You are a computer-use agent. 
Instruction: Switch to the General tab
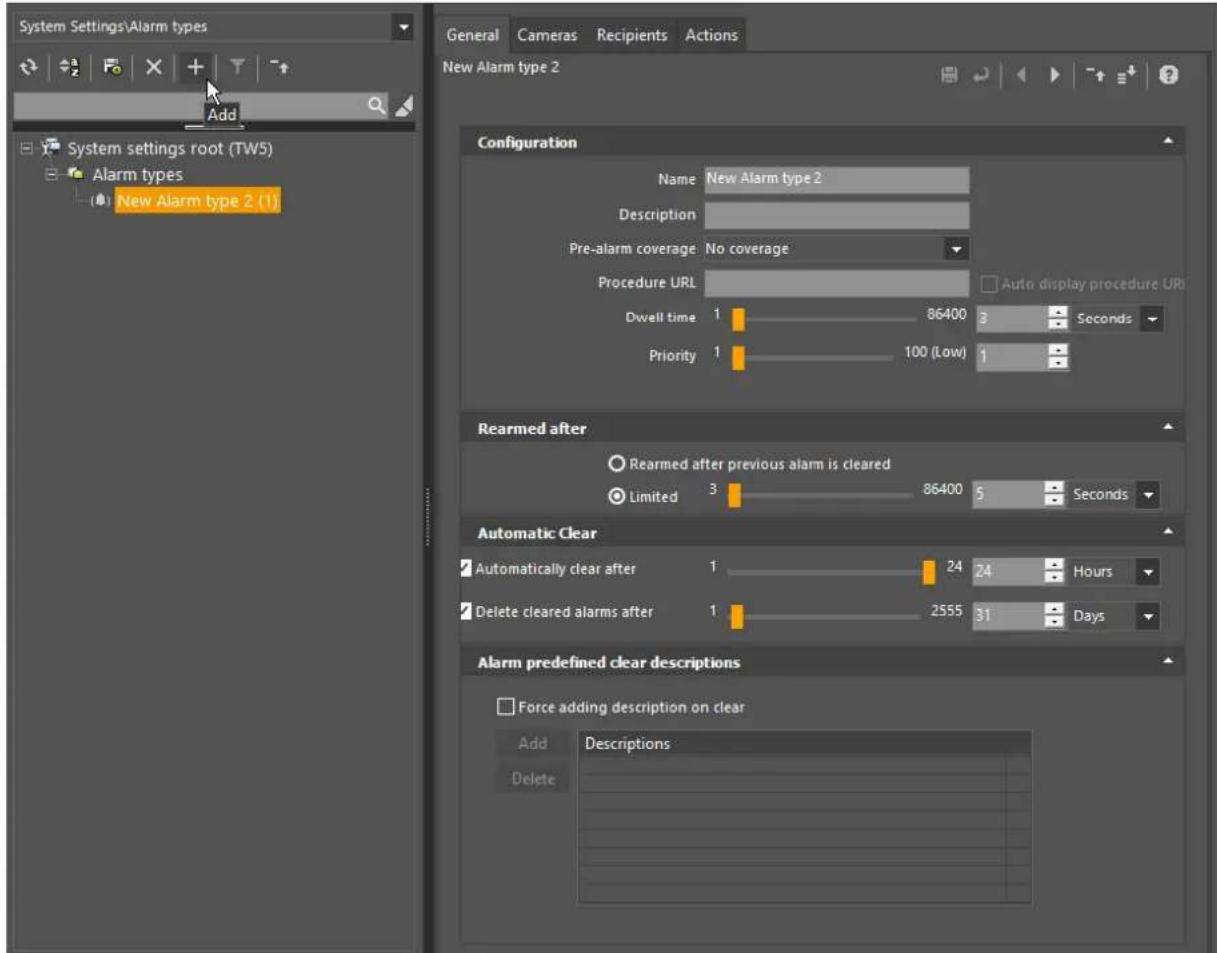click(x=472, y=35)
